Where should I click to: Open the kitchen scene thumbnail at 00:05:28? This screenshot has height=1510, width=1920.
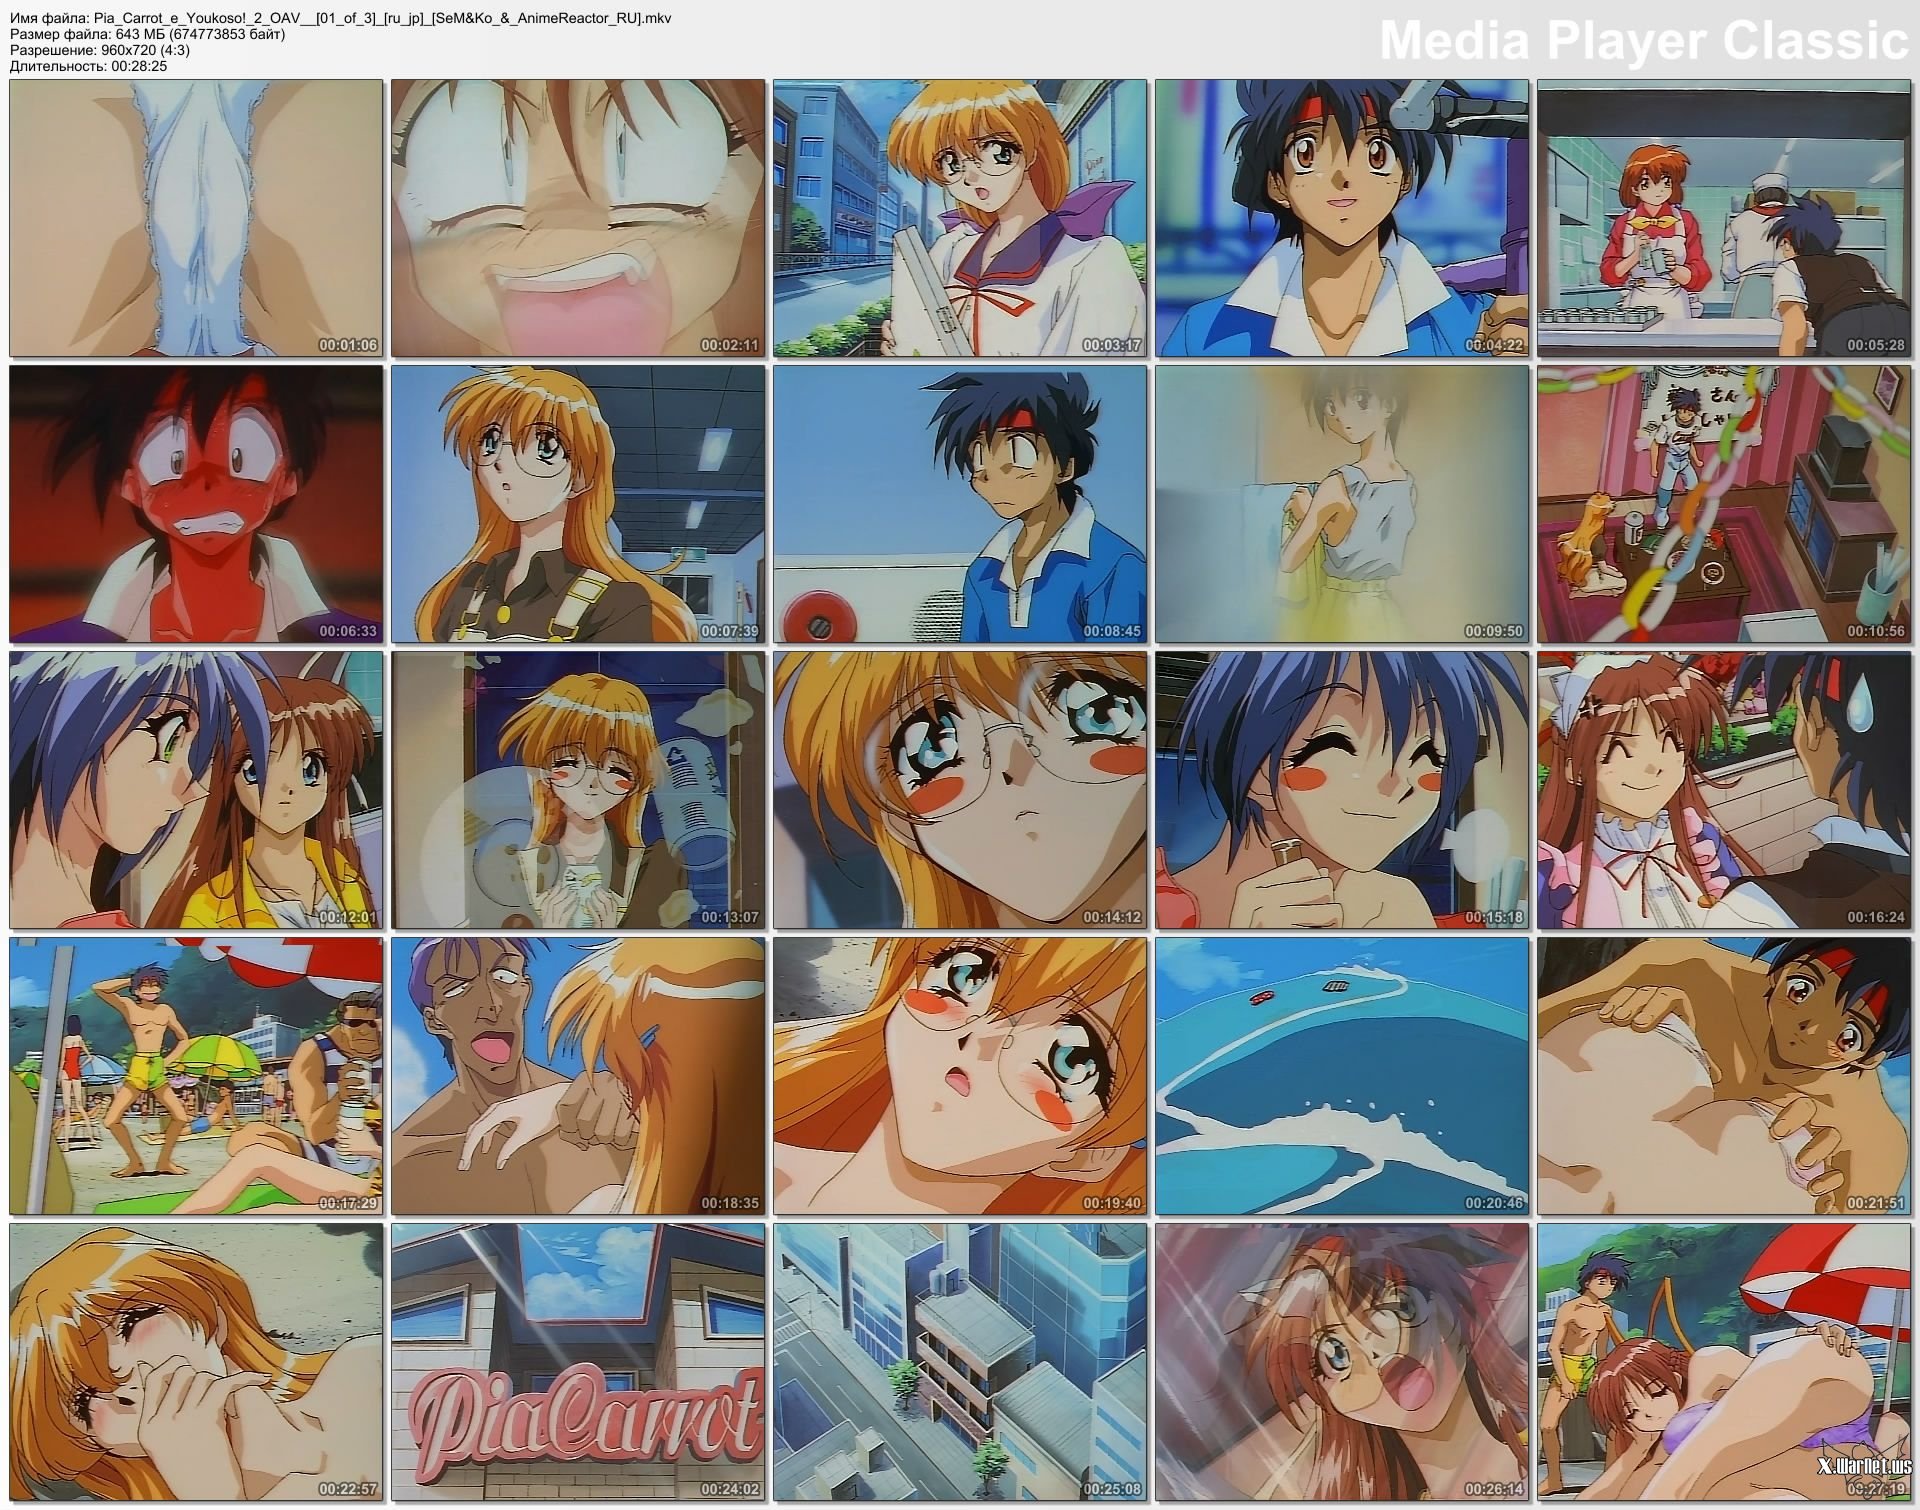pos(1724,218)
